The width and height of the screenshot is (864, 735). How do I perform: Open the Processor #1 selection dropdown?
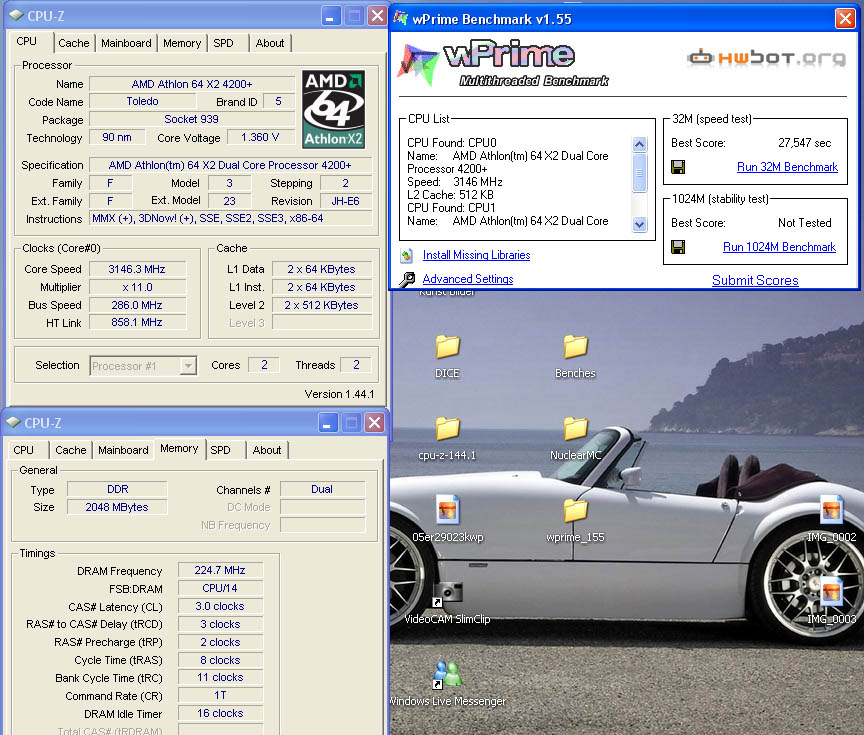click(188, 365)
